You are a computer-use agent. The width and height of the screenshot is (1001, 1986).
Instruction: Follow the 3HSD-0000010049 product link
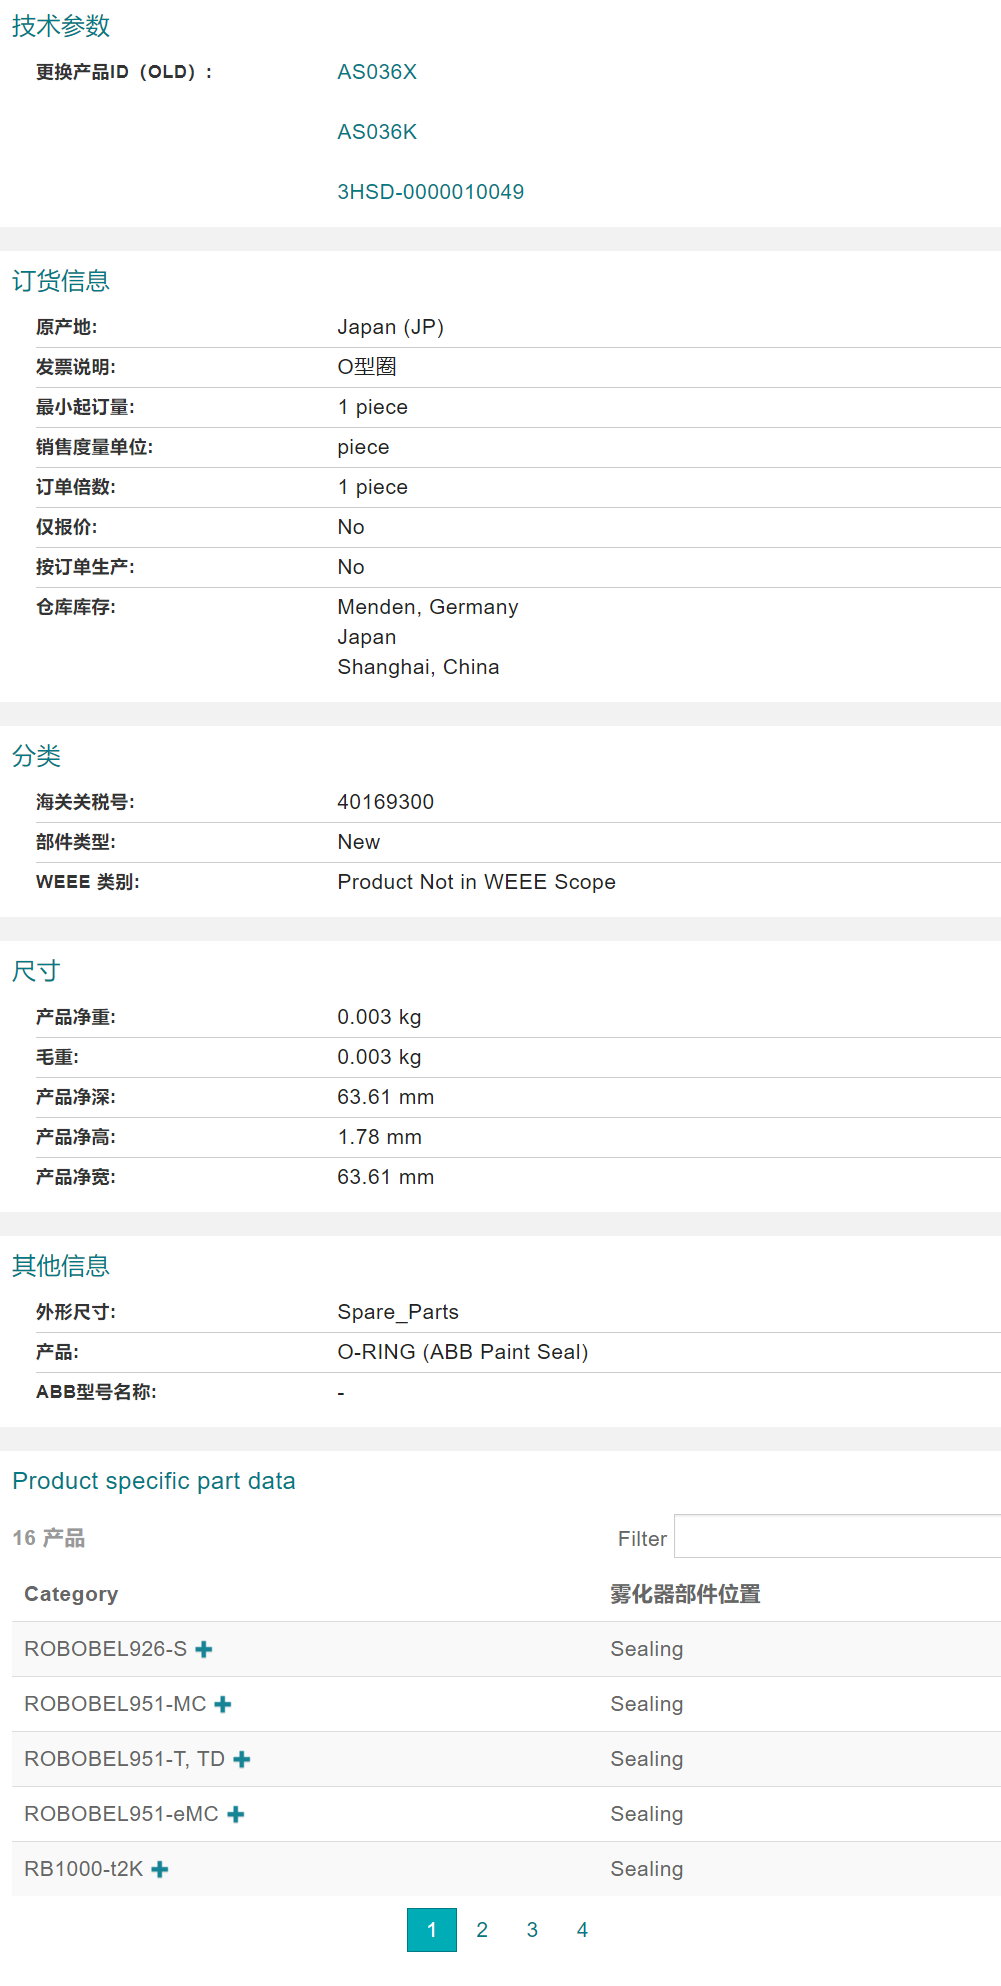(x=430, y=192)
